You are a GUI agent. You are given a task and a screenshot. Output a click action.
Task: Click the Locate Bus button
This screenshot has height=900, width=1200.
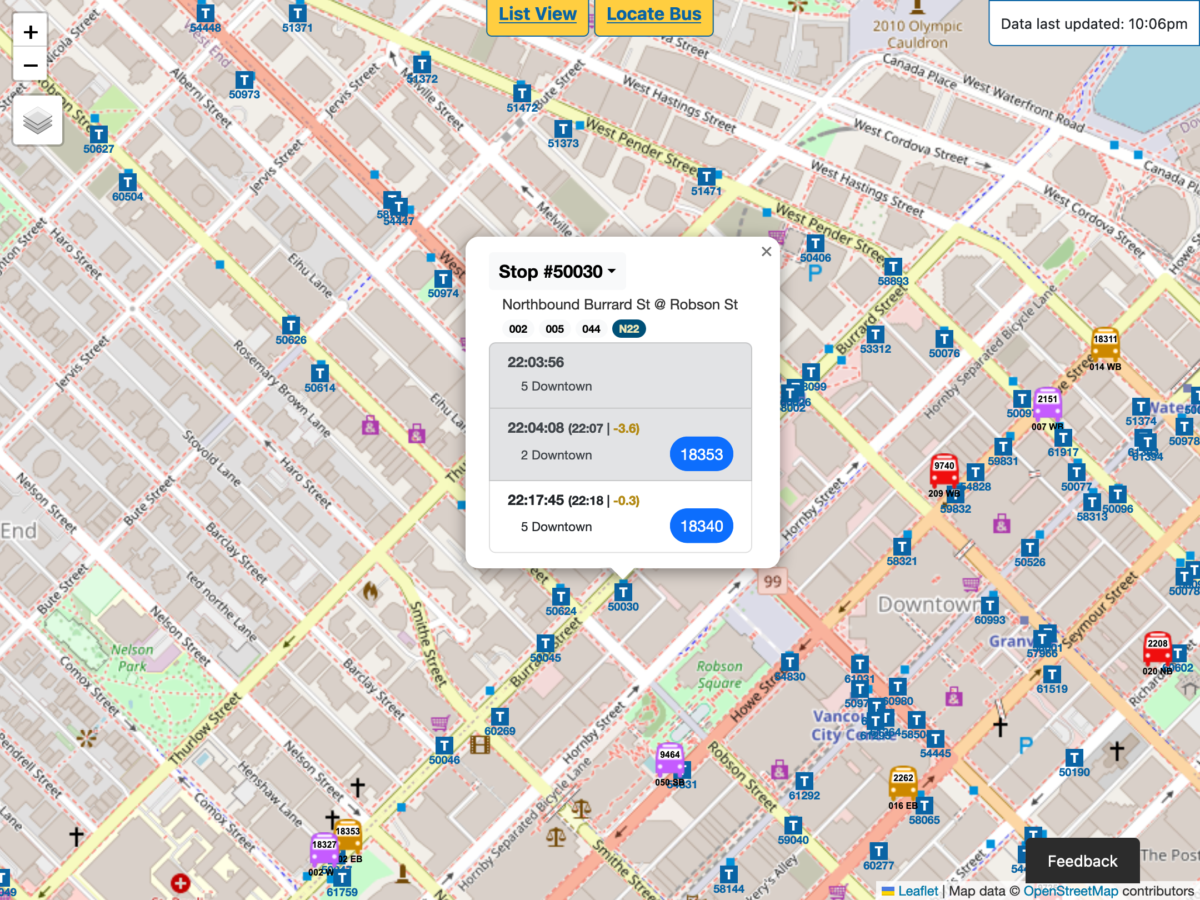(653, 14)
